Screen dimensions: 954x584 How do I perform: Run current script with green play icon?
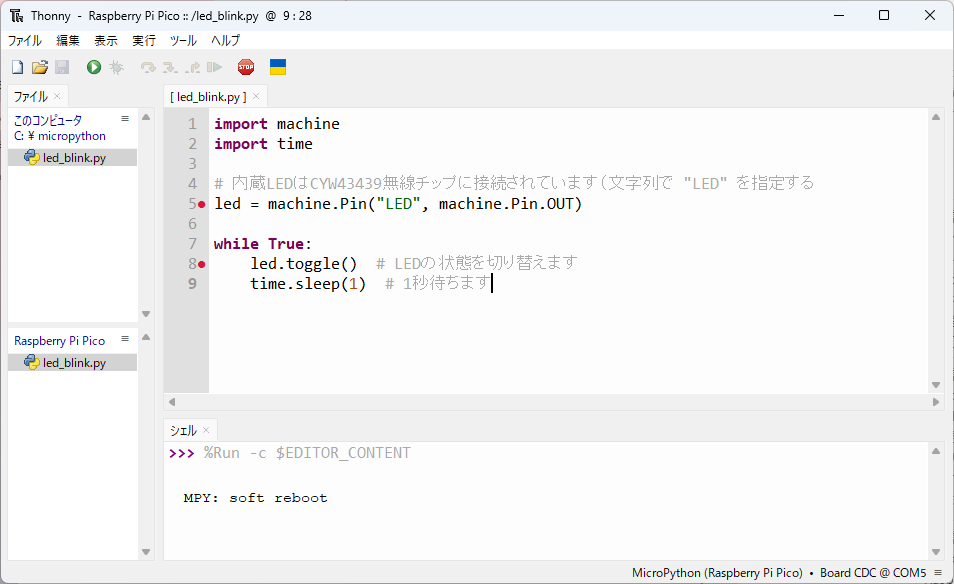click(x=94, y=67)
